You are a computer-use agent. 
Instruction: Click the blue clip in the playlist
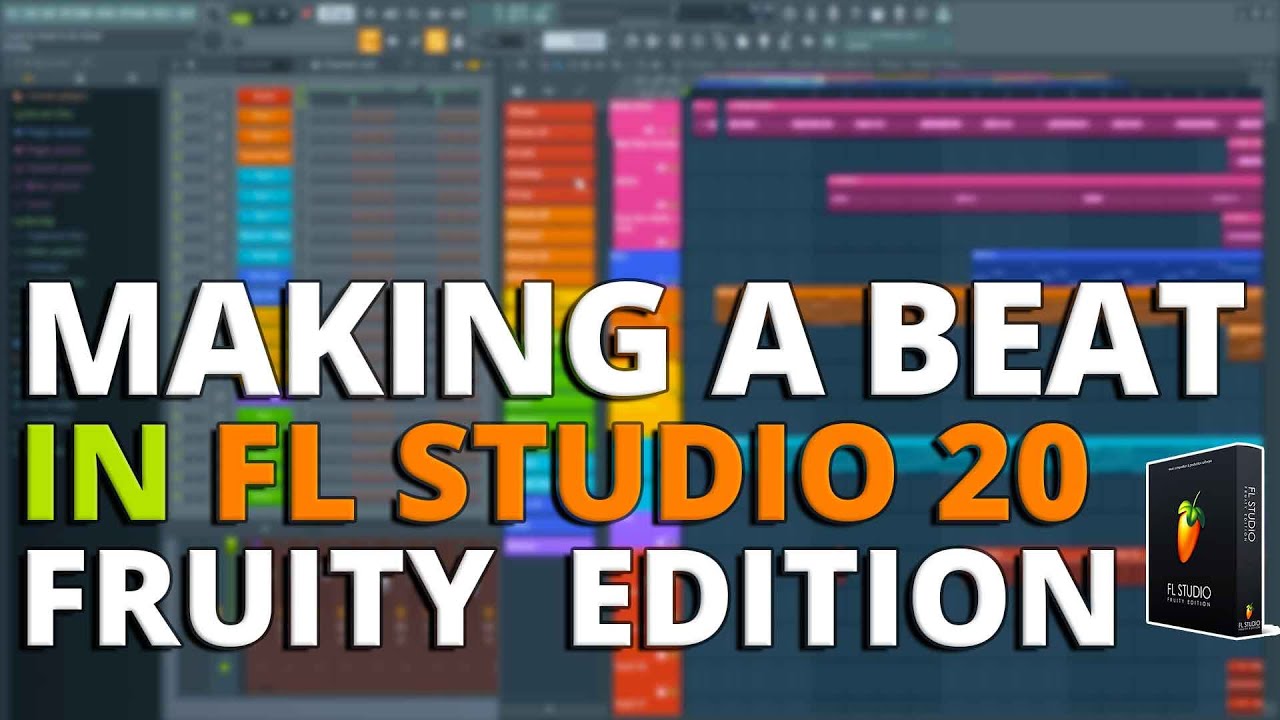point(1117,266)
